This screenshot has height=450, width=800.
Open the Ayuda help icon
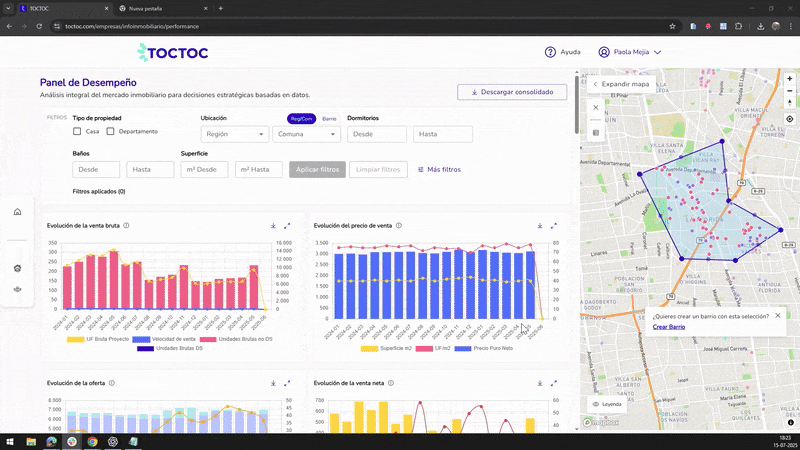coord(550,52)
